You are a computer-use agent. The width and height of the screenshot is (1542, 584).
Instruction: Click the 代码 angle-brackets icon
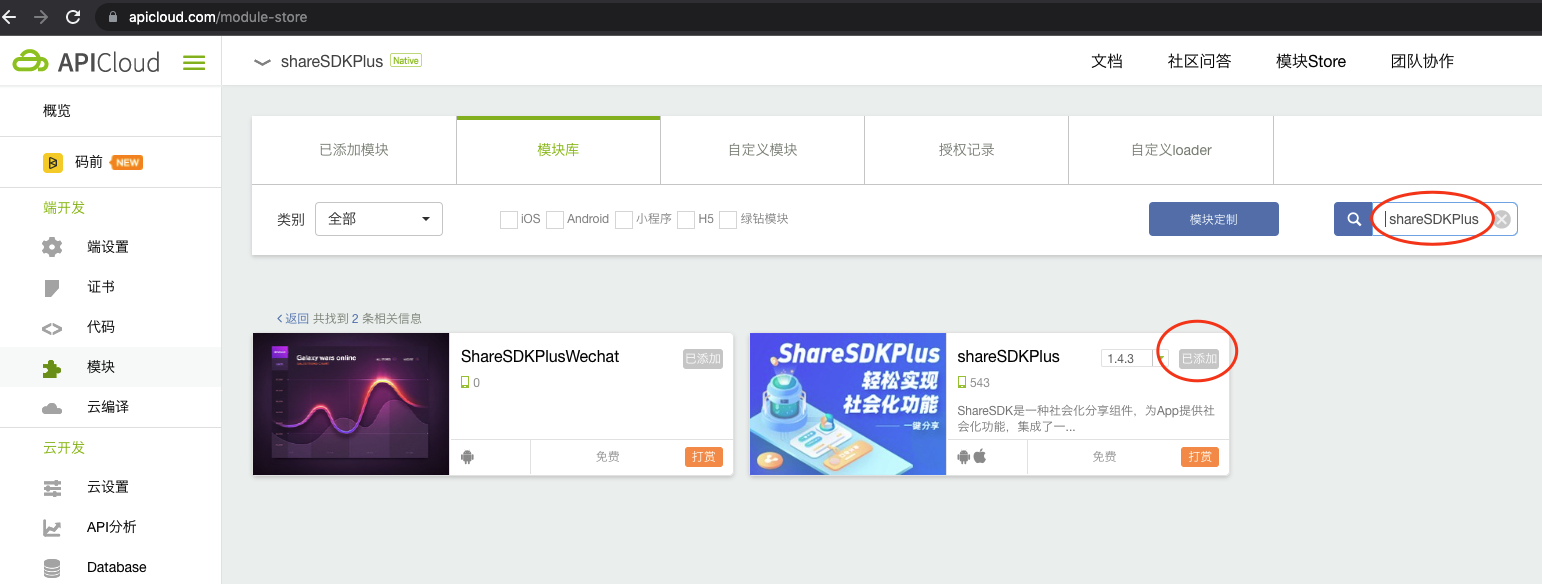pos(52,328)
